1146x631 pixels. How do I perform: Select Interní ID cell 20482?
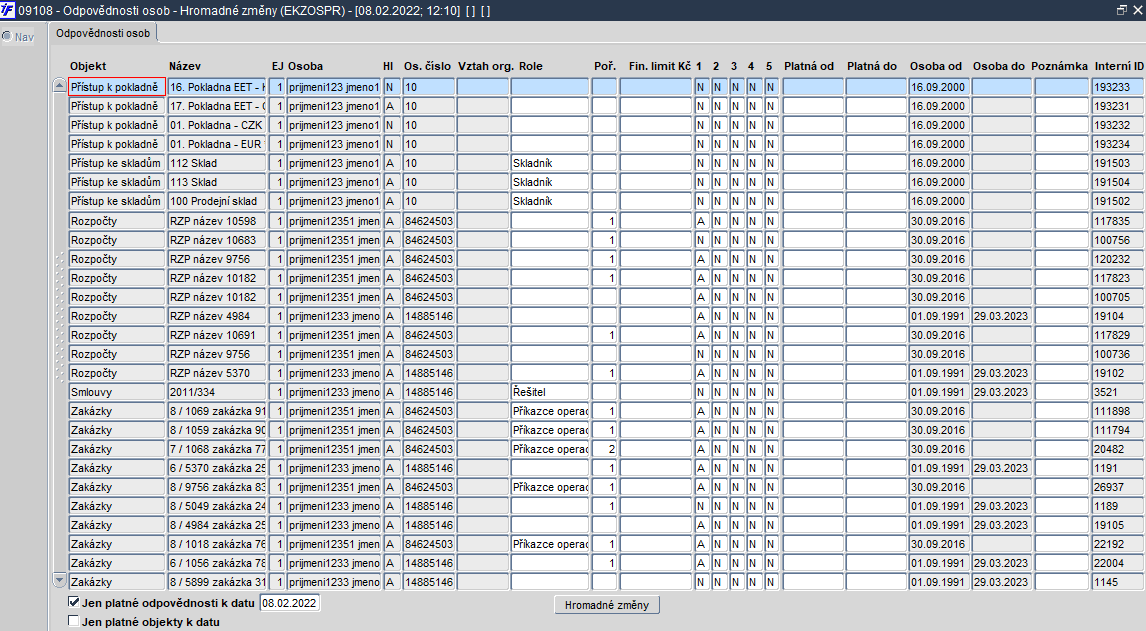pyautogui.click(x=1118, y=449)
